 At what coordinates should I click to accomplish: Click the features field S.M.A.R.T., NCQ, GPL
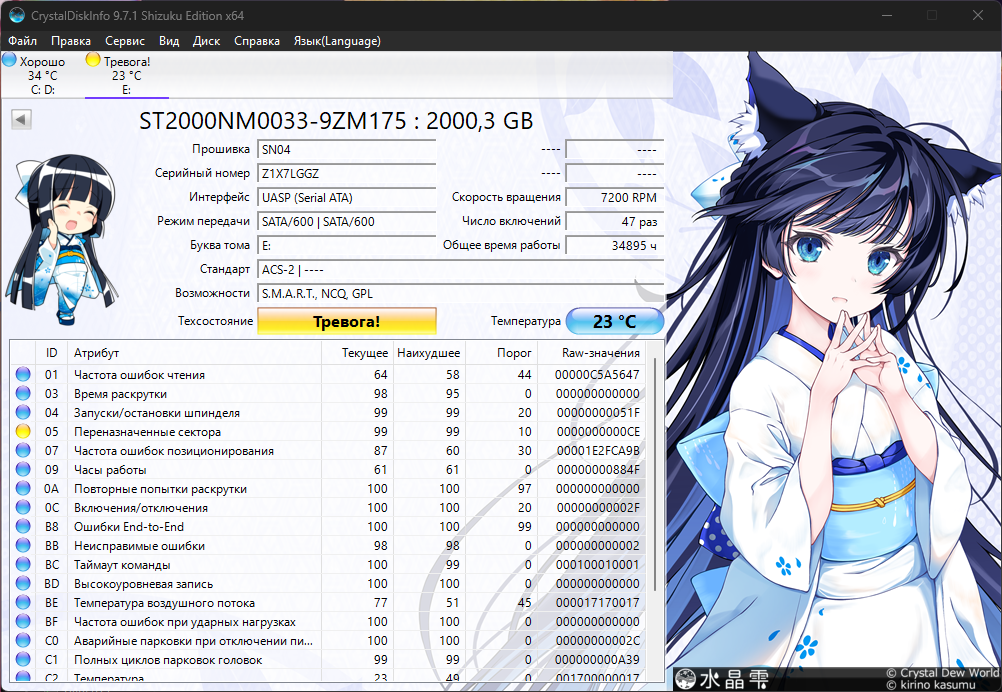460,293
